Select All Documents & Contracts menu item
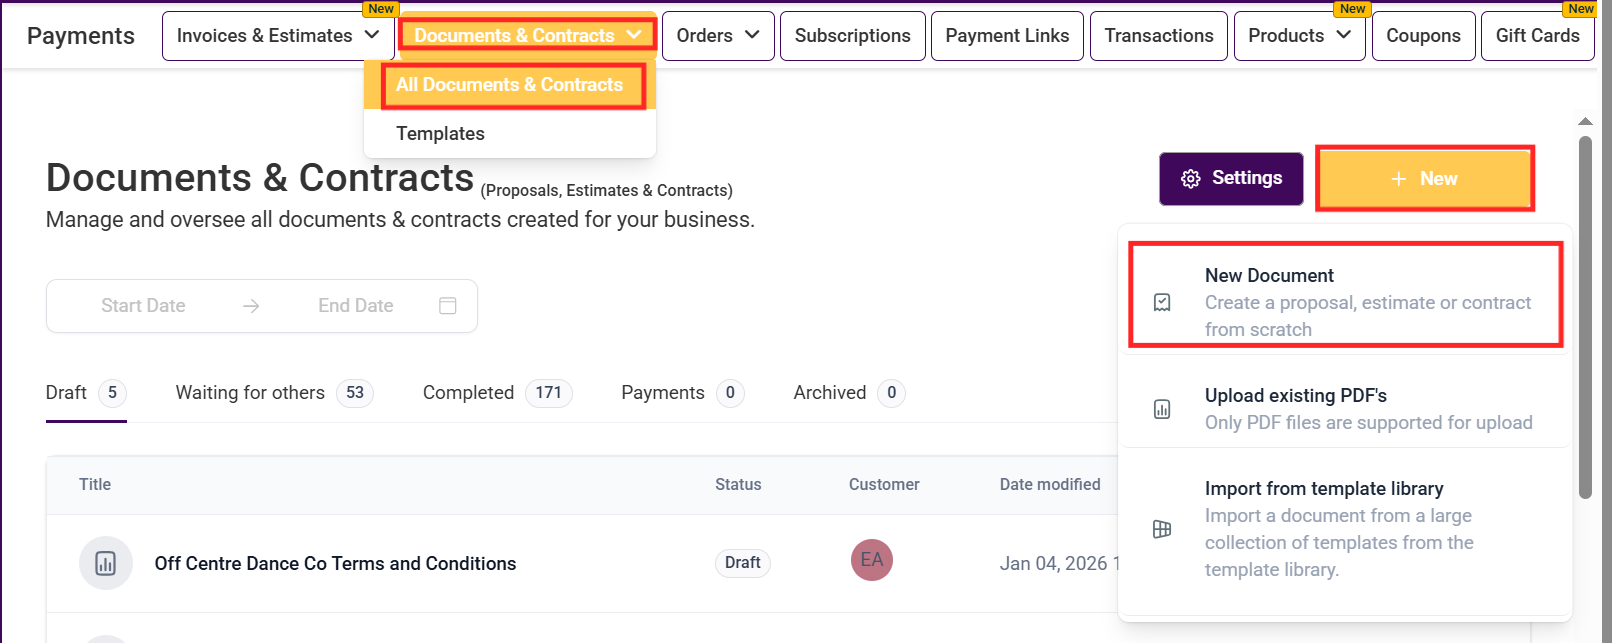 [510, 85]
